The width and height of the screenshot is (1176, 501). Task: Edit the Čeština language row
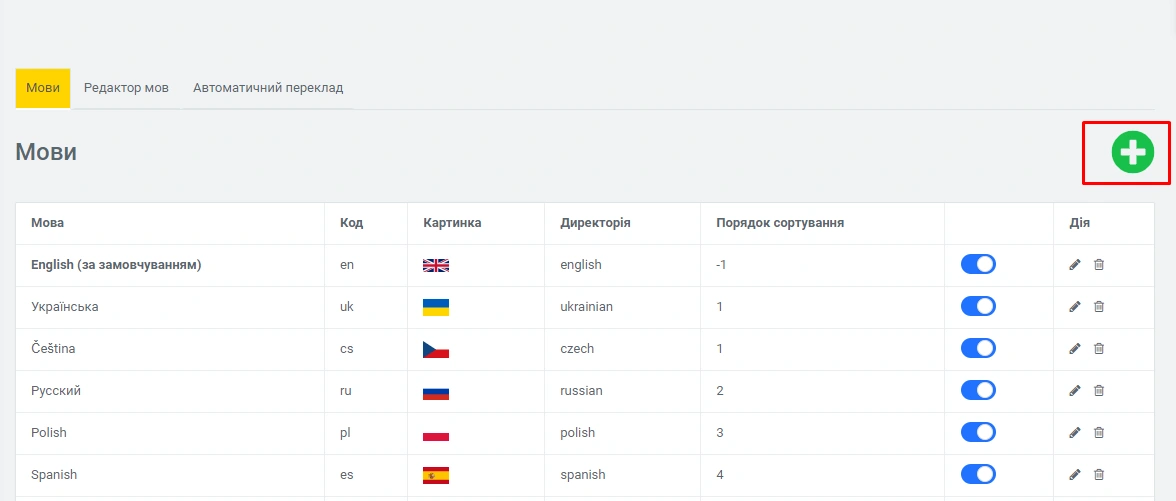click(x=1075, y=349)
